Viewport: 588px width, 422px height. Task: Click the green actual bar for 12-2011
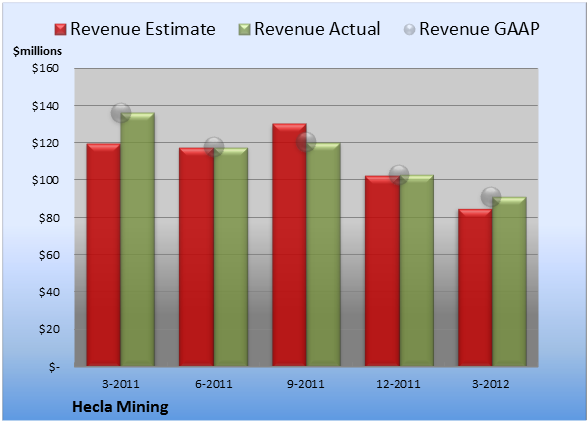coord(417,270)
